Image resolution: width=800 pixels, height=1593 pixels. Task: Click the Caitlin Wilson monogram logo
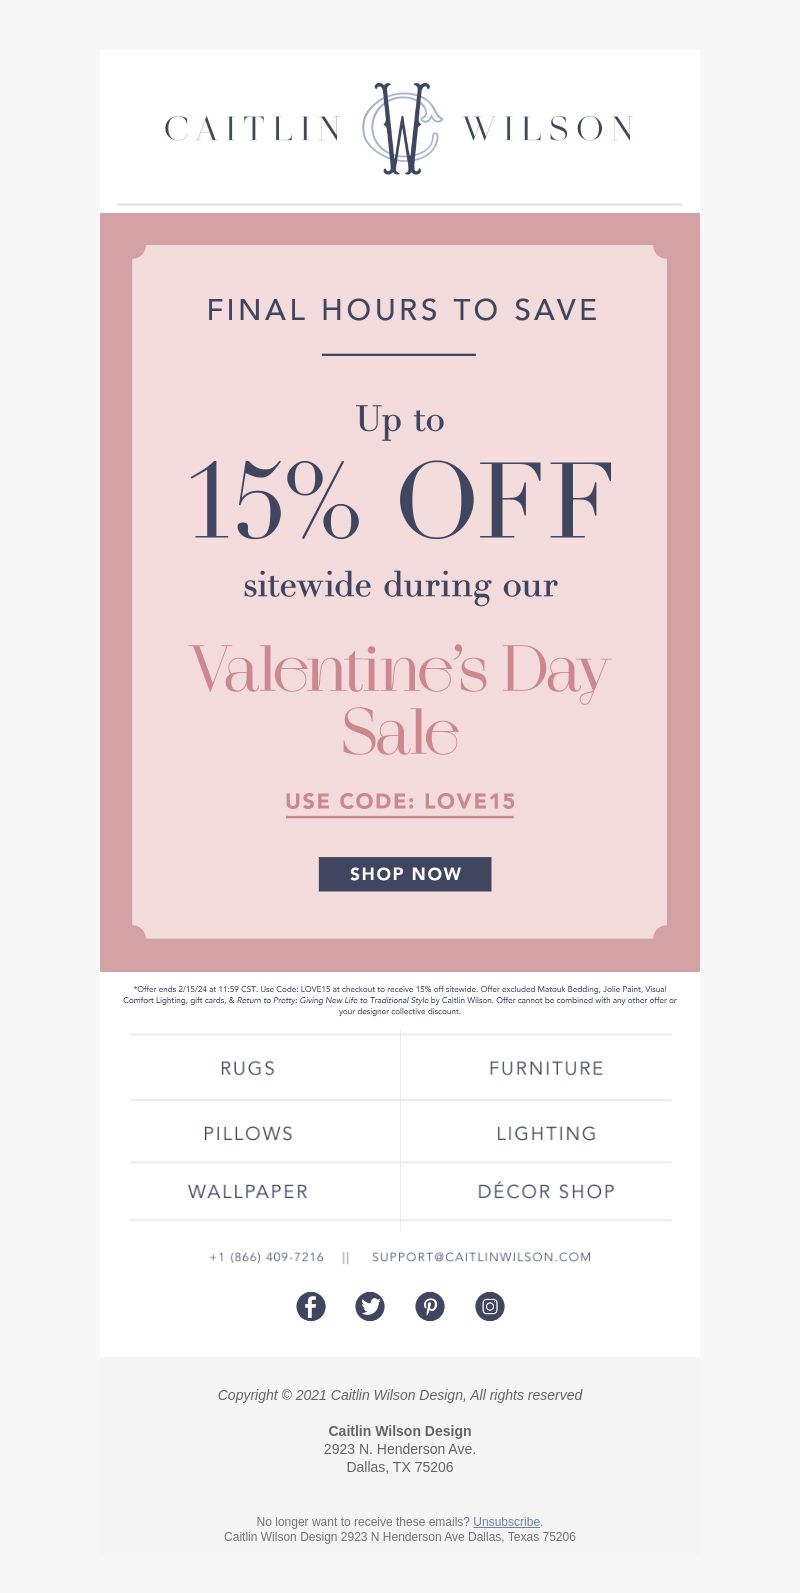click(x=402, y=128)
